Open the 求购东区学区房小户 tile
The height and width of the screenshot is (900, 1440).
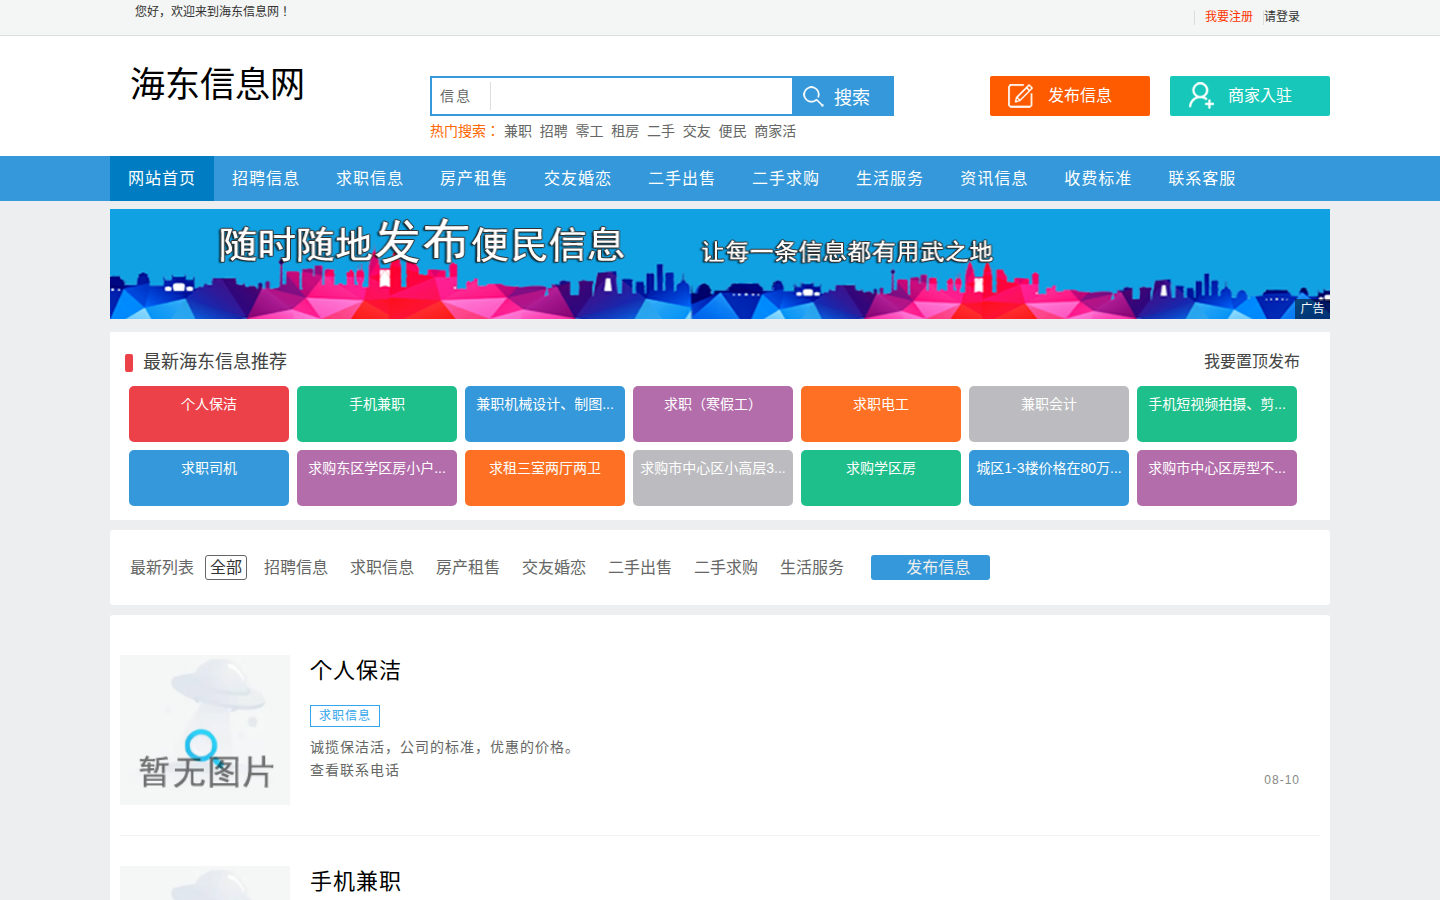click(377, 478)
